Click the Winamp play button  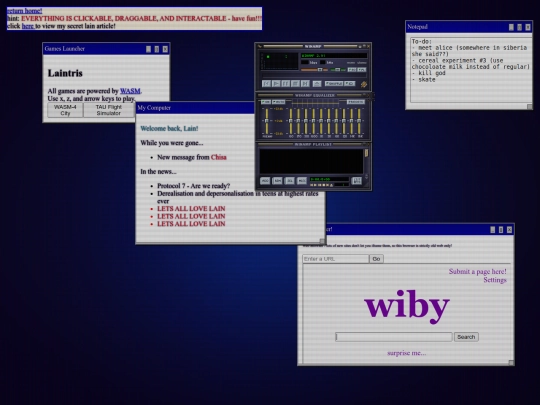point(276,84)
